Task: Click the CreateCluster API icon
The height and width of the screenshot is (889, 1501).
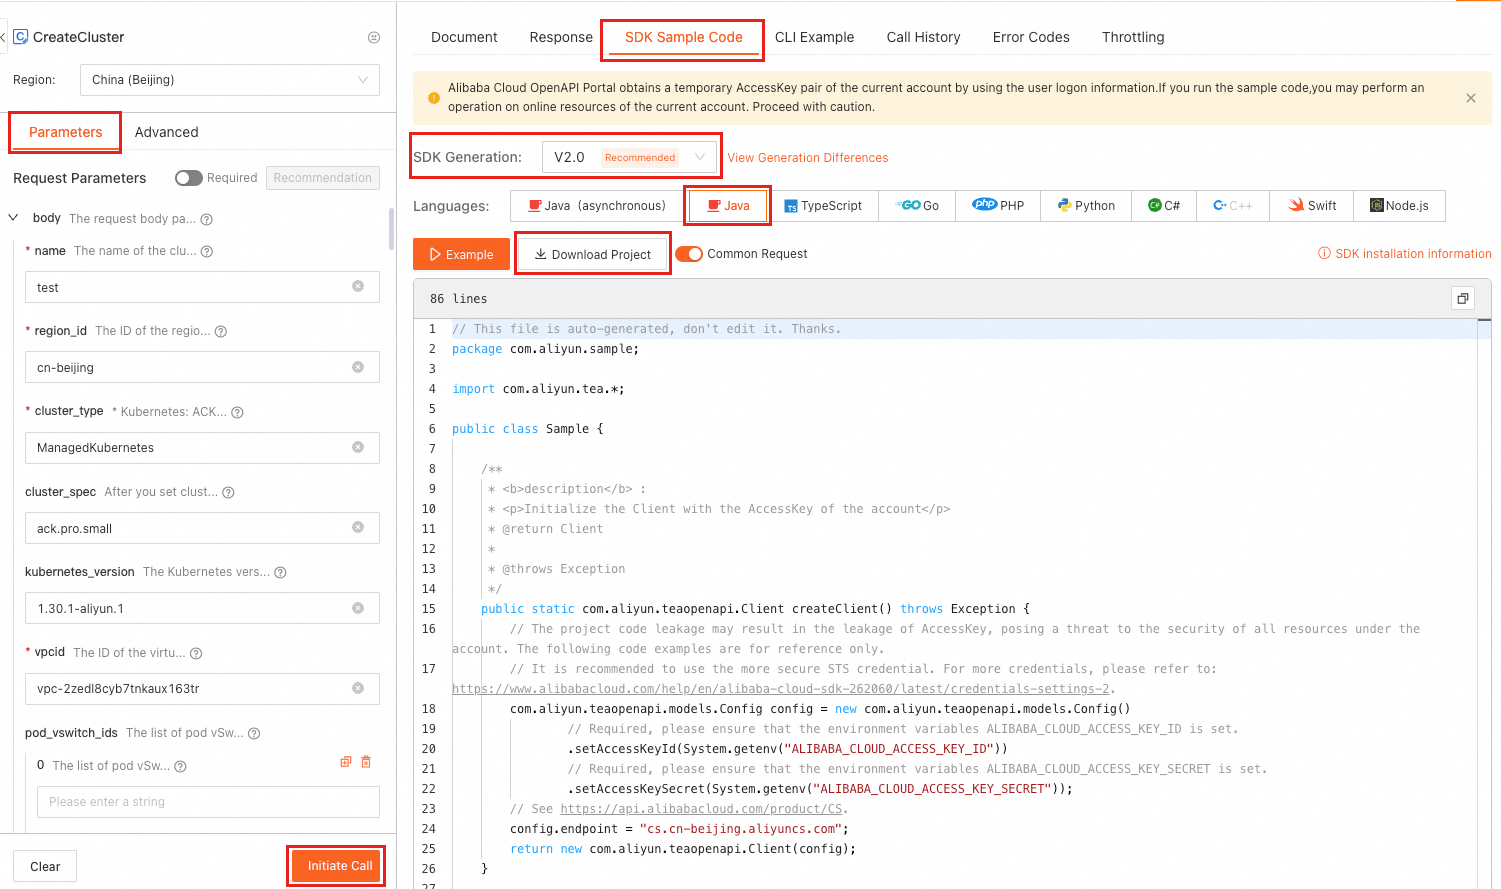Action: click(x=20, y=37)
